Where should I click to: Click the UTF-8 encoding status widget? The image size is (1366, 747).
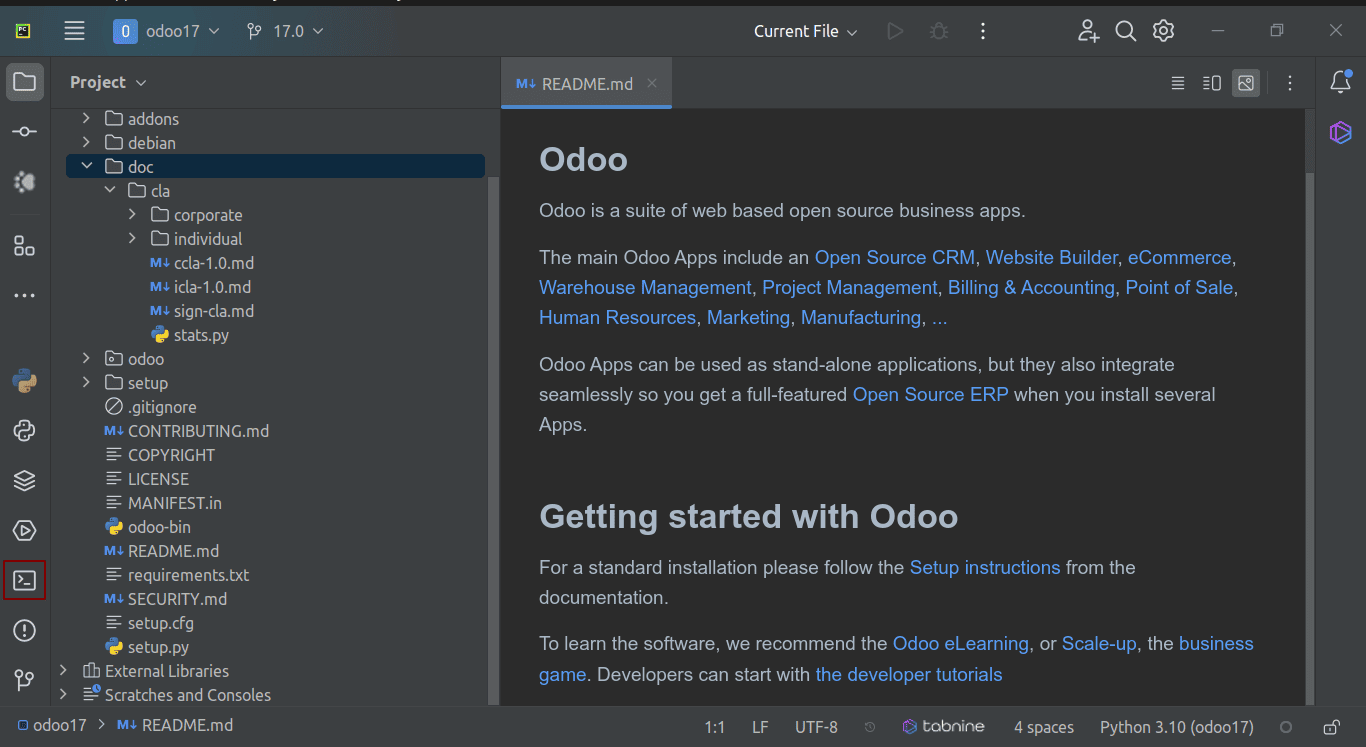[816, 727]
